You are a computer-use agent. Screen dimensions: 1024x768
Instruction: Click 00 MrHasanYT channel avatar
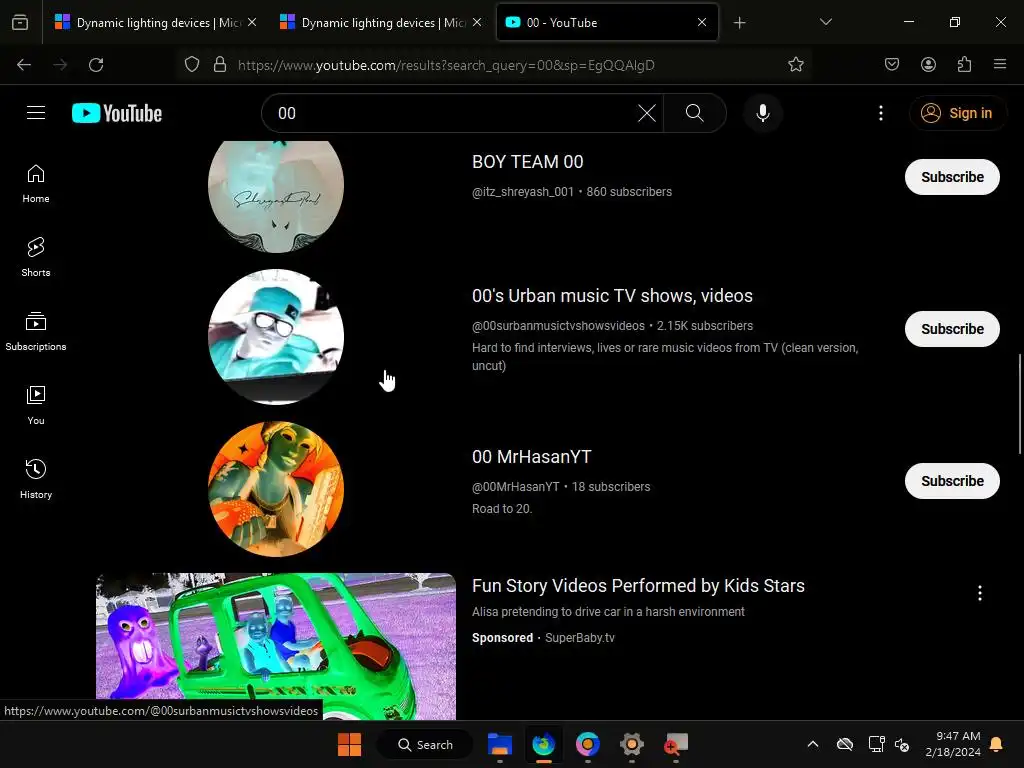[276, 489]
